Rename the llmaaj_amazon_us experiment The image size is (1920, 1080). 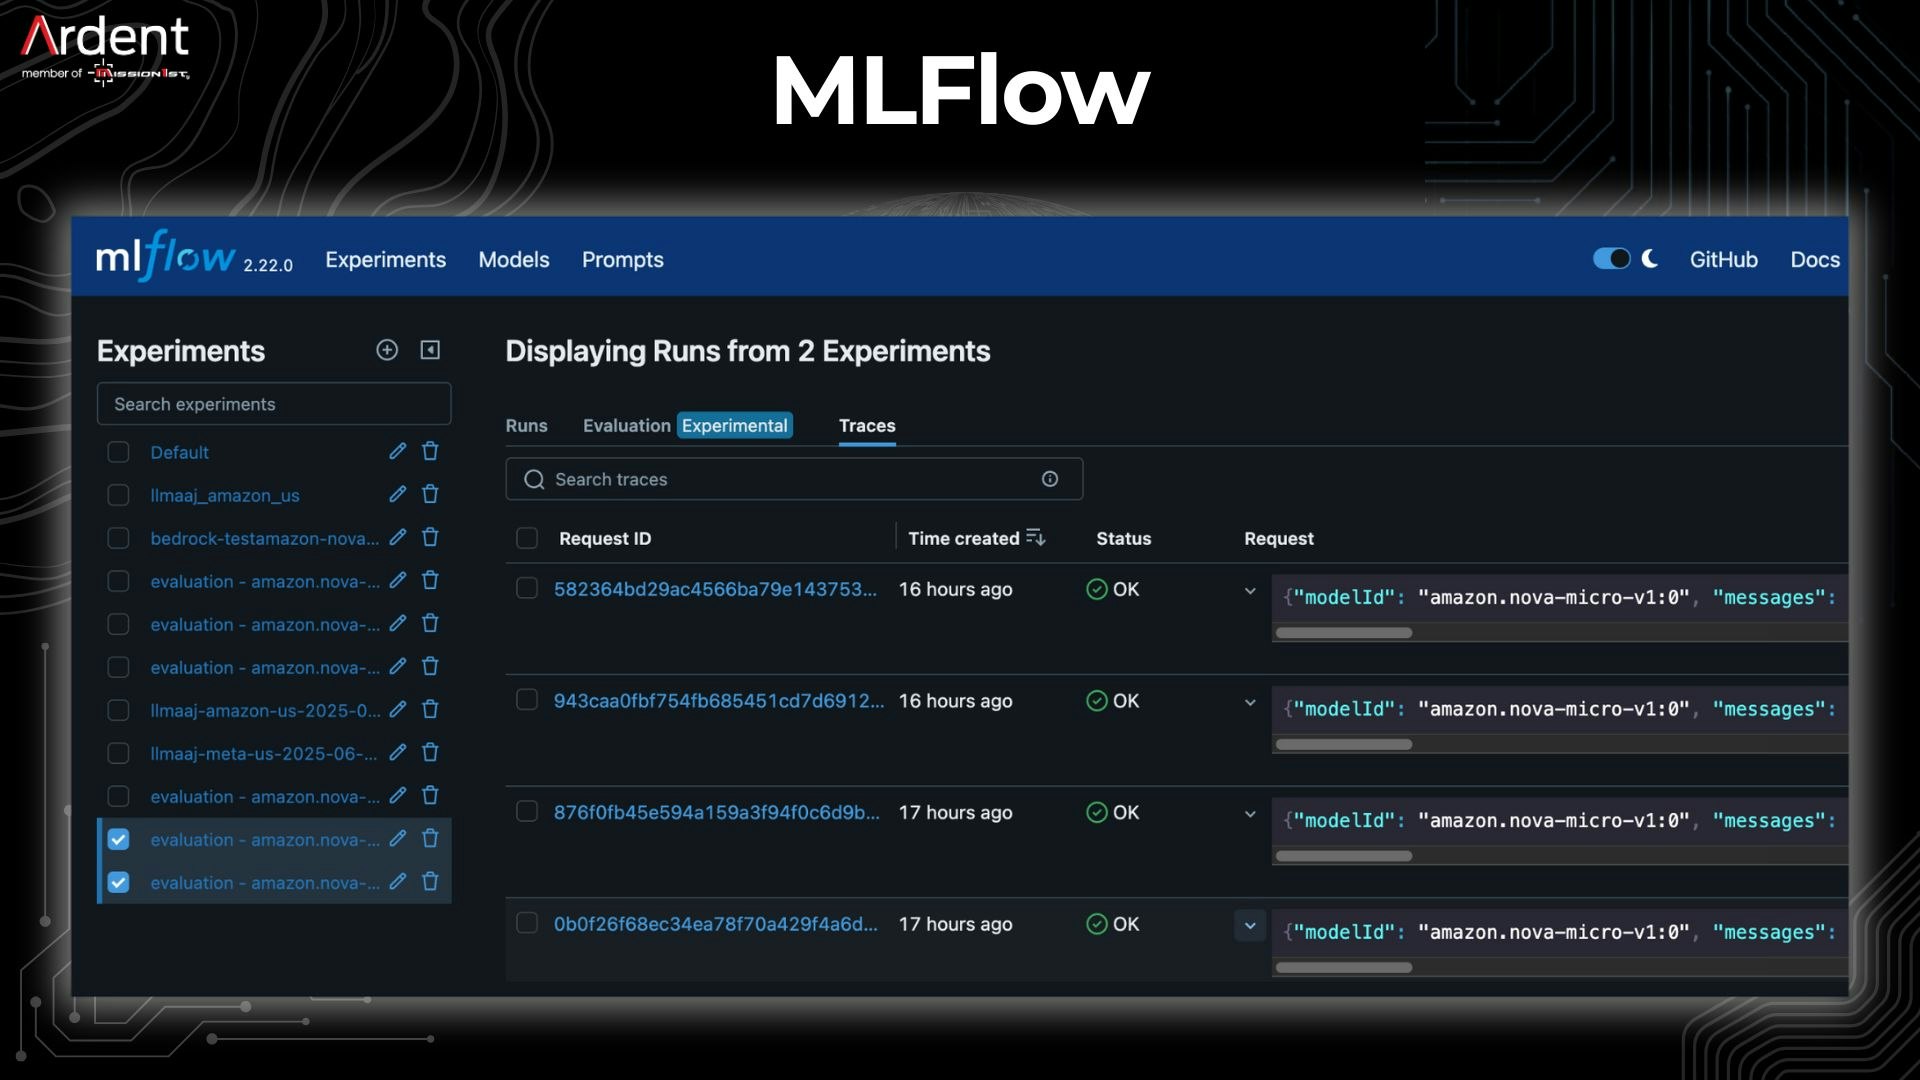398,494
